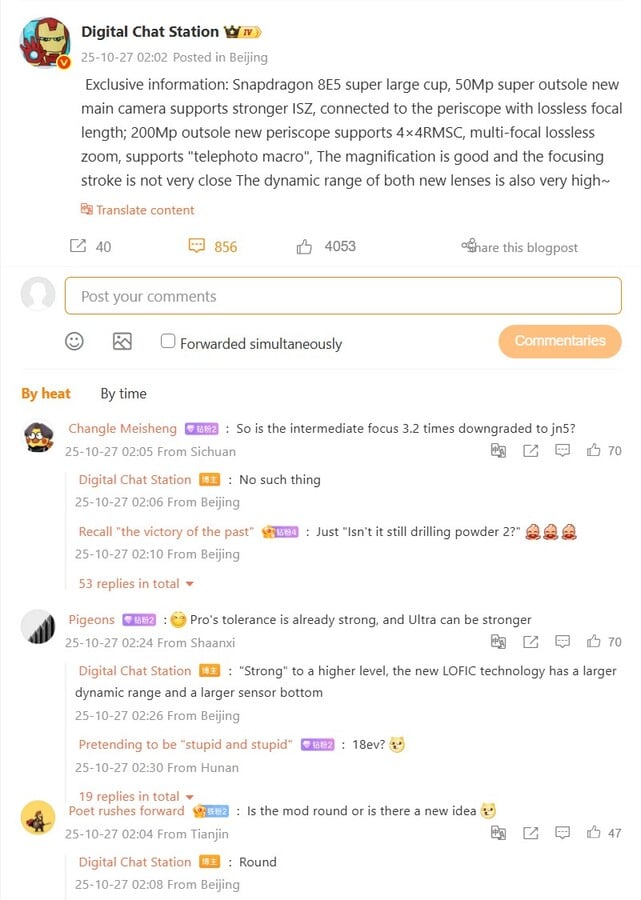Attach an image via the picture icon

[122, 341]
